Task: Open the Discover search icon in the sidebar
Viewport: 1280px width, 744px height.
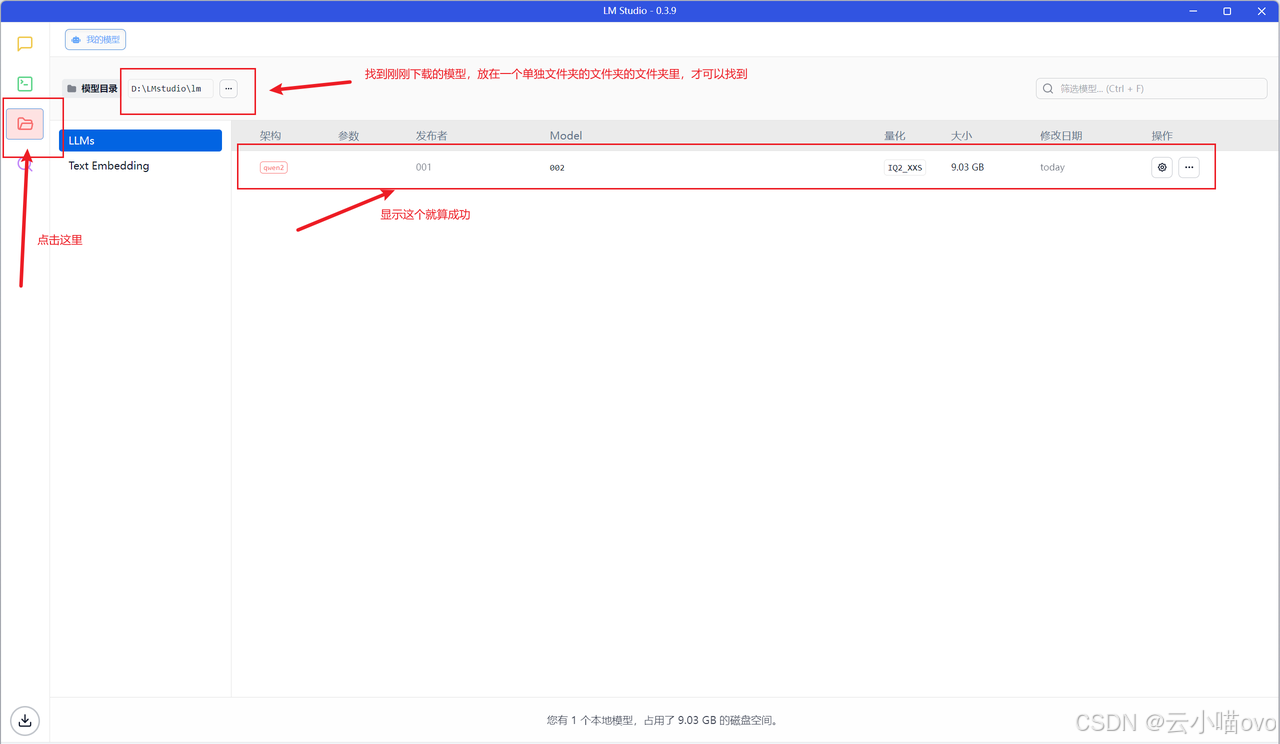Action: point(25,165)
